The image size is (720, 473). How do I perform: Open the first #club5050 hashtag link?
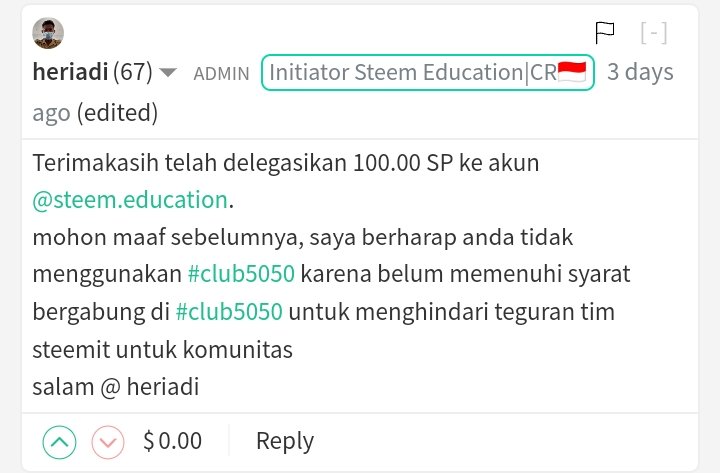[x=240, y=273]
